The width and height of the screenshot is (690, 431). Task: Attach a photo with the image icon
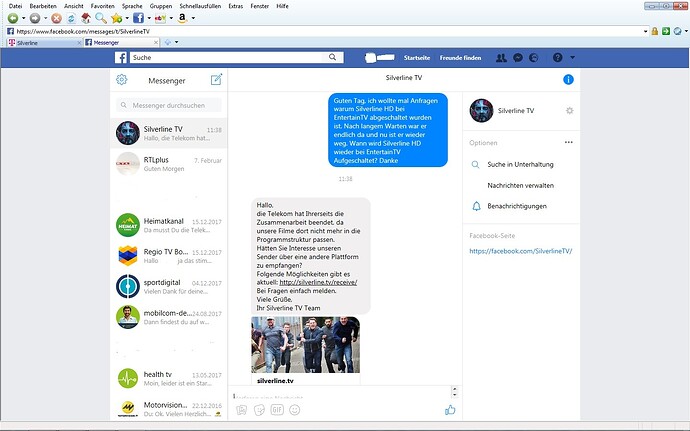241,410
